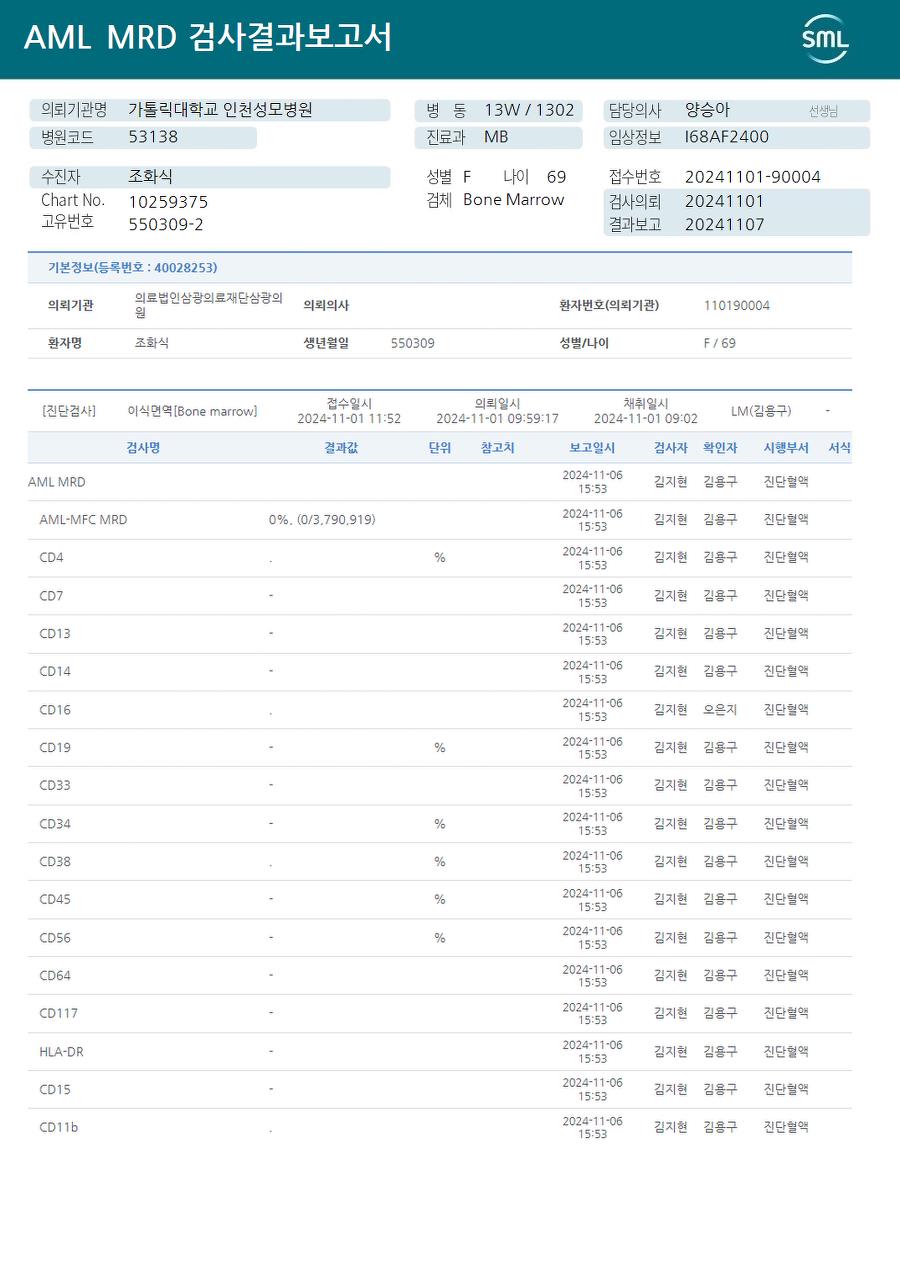Image resolution: width=900 pixels, height=1271 pixels.
Task: Click the CD117 test name
Action: pyautogui.click(x=58, y=1014)
